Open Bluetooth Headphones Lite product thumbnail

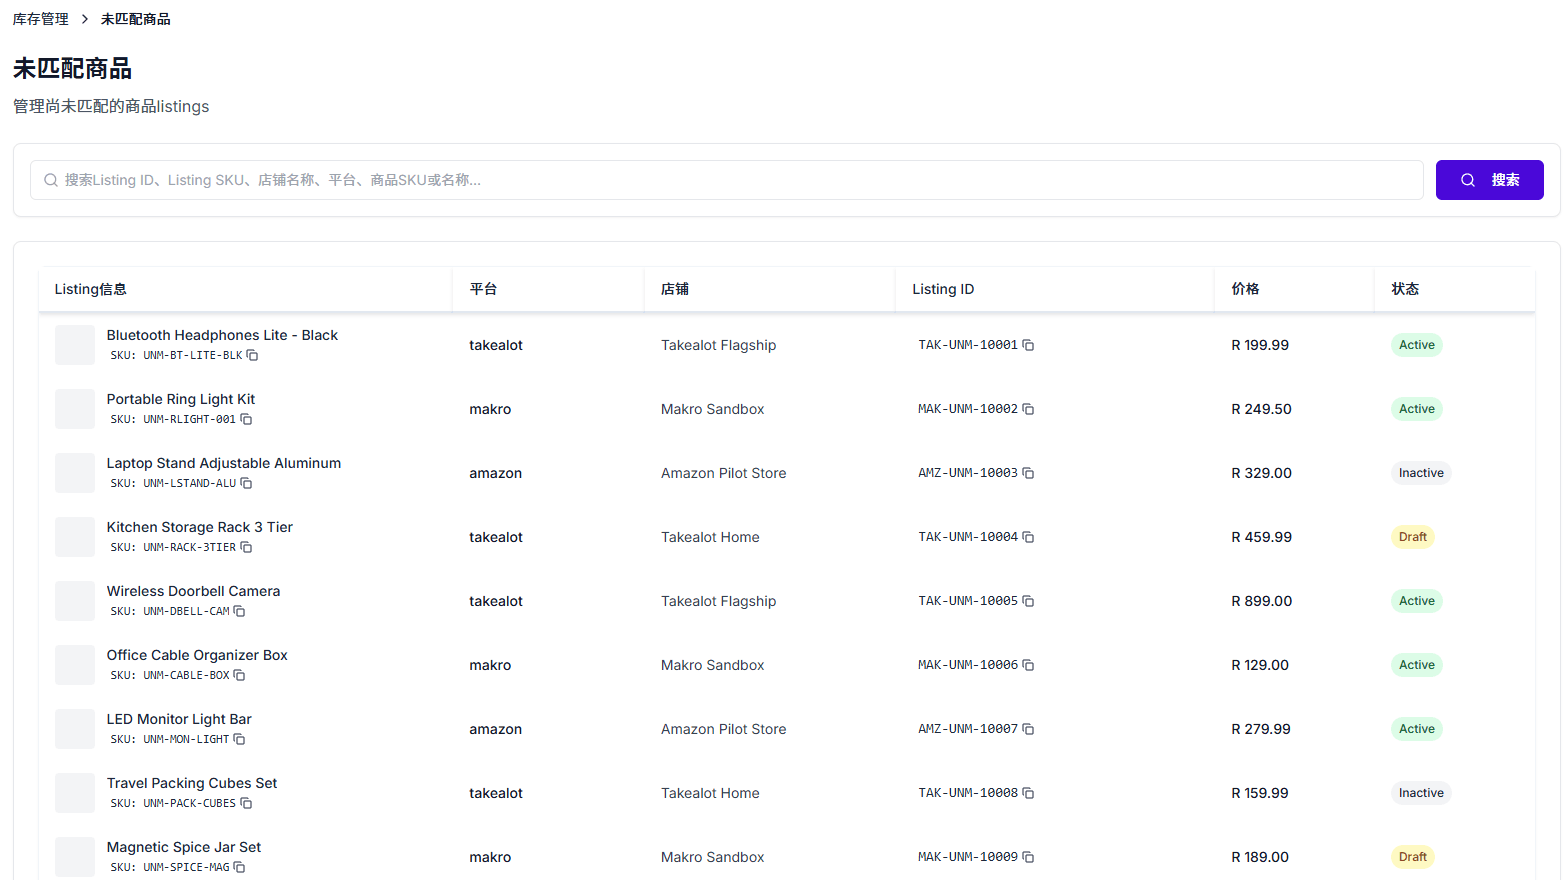point(75,345)
